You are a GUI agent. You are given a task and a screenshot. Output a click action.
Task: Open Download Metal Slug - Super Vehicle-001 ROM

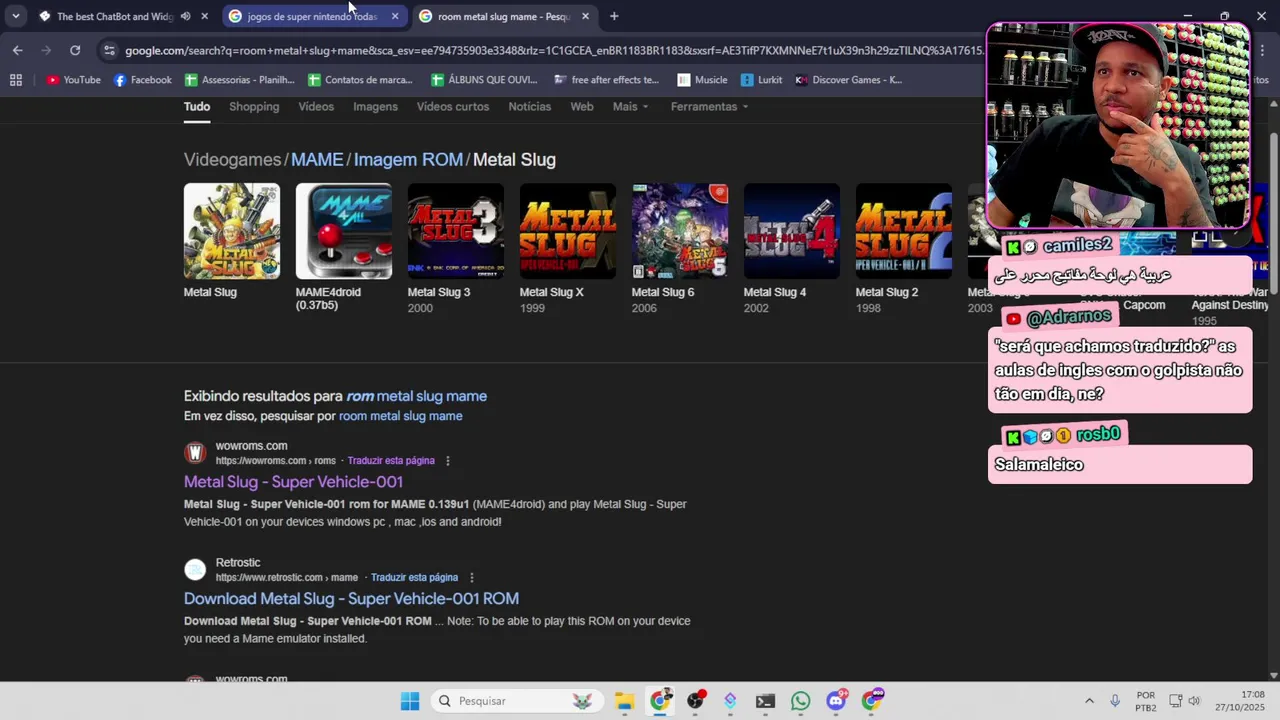(351, 598)
